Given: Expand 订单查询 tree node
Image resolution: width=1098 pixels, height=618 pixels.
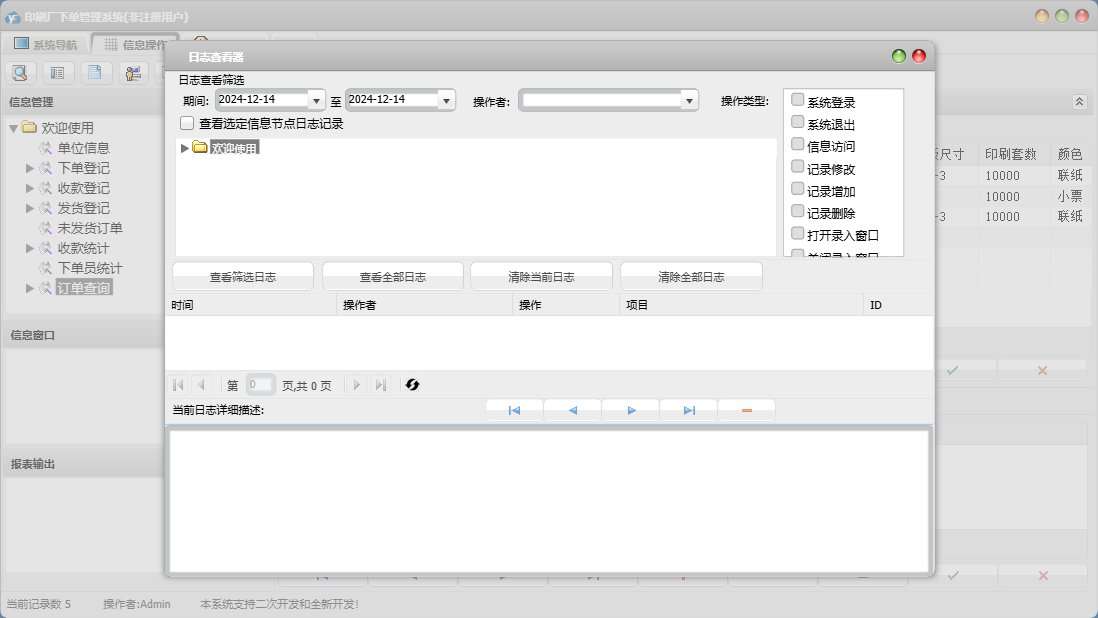Looking at the screenshot, I should tap(29, 288).
